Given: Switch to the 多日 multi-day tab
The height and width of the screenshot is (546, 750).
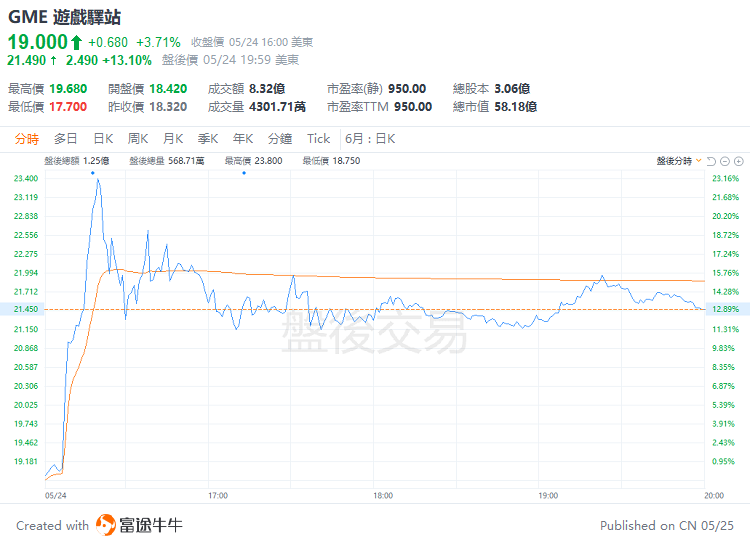Looking at the screenshot, I should 66,139.
